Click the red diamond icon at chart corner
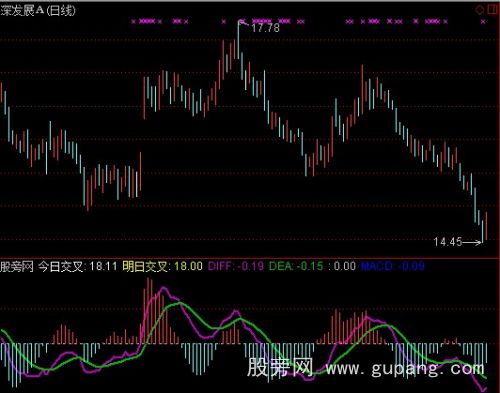The width and height of the screenshot is (500, 393). tap(479, 10)
